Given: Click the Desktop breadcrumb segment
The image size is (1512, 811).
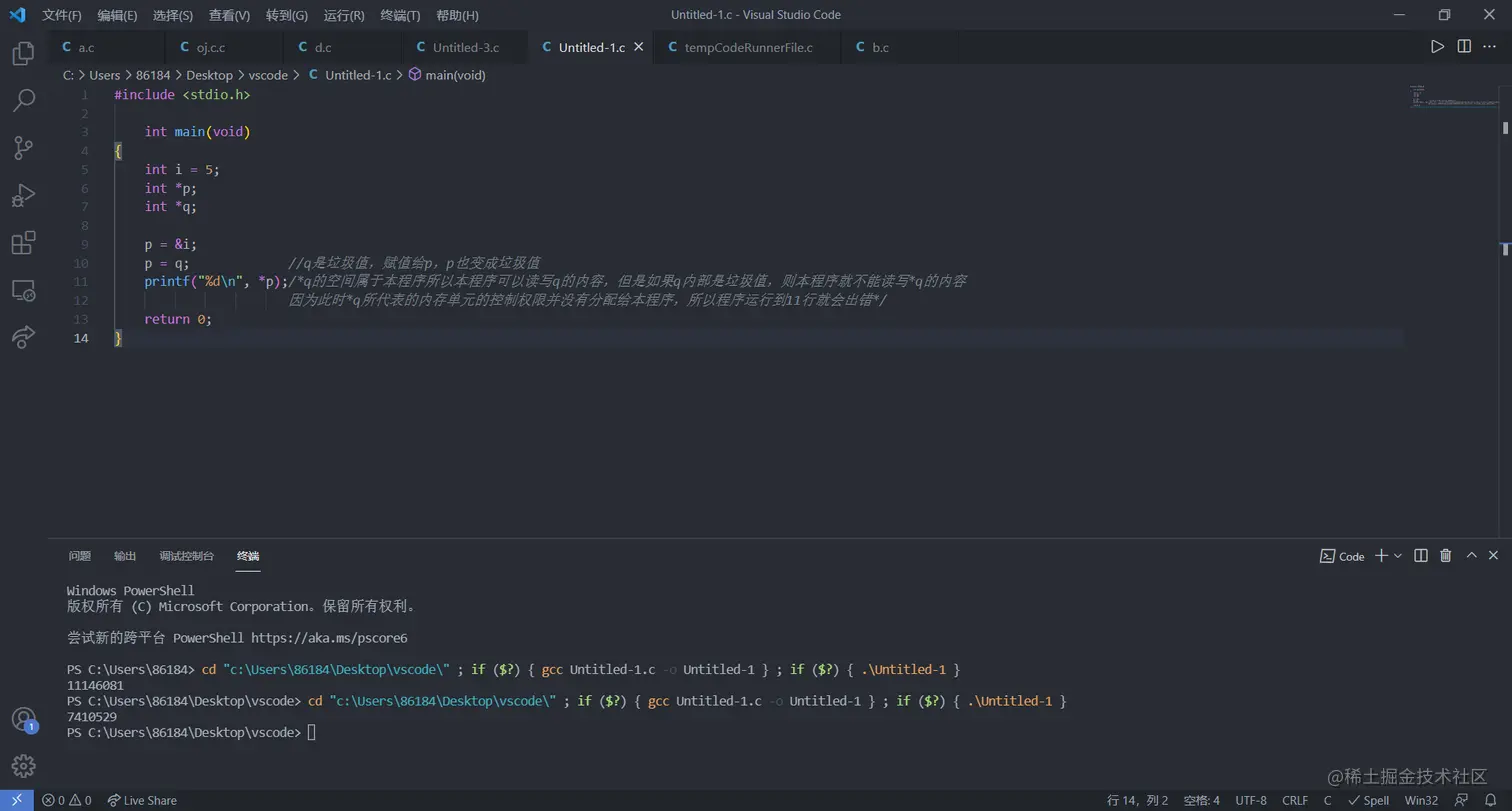Looking at the screenshot, I should (209, 75).
